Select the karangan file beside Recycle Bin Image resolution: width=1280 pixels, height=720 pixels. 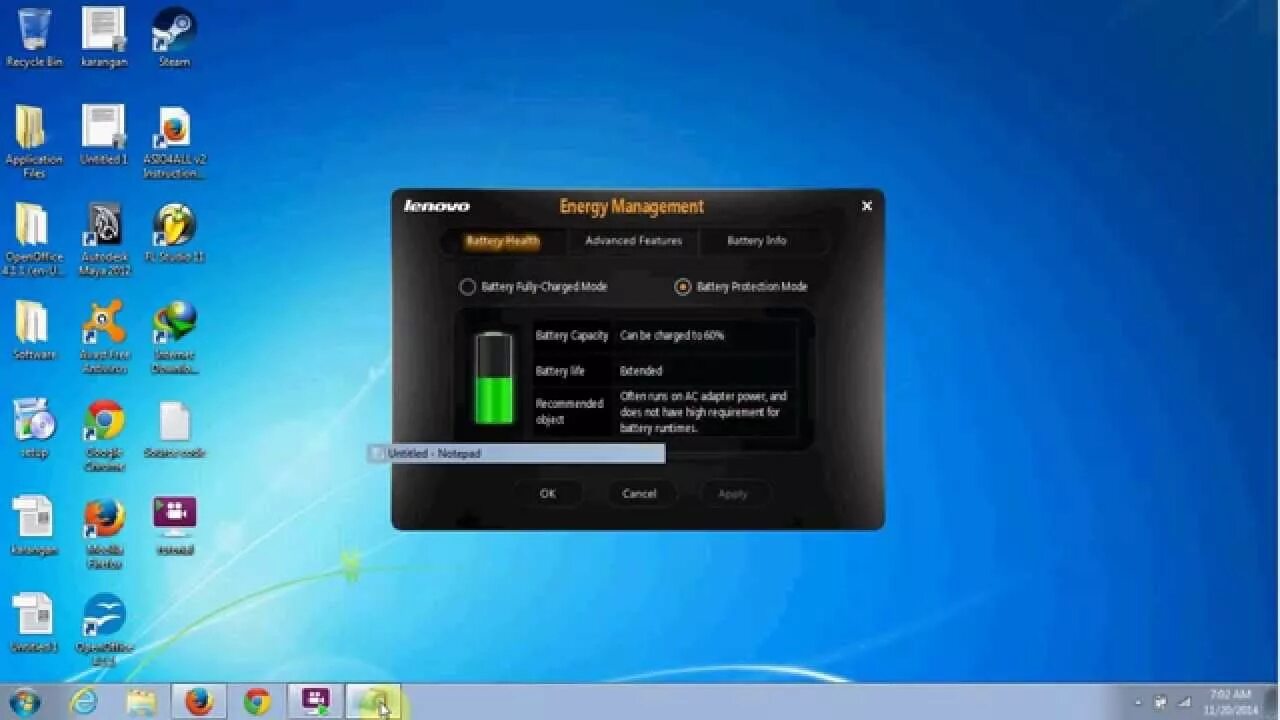point(104,37)
